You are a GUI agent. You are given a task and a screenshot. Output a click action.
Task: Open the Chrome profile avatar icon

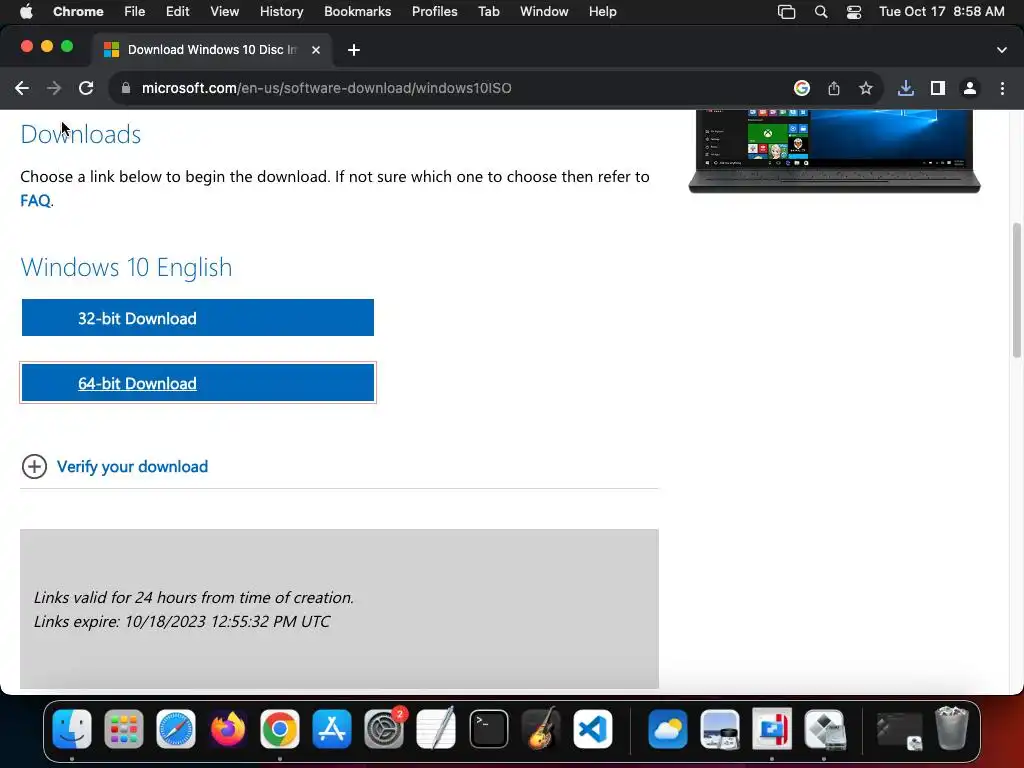coord(970,88)
